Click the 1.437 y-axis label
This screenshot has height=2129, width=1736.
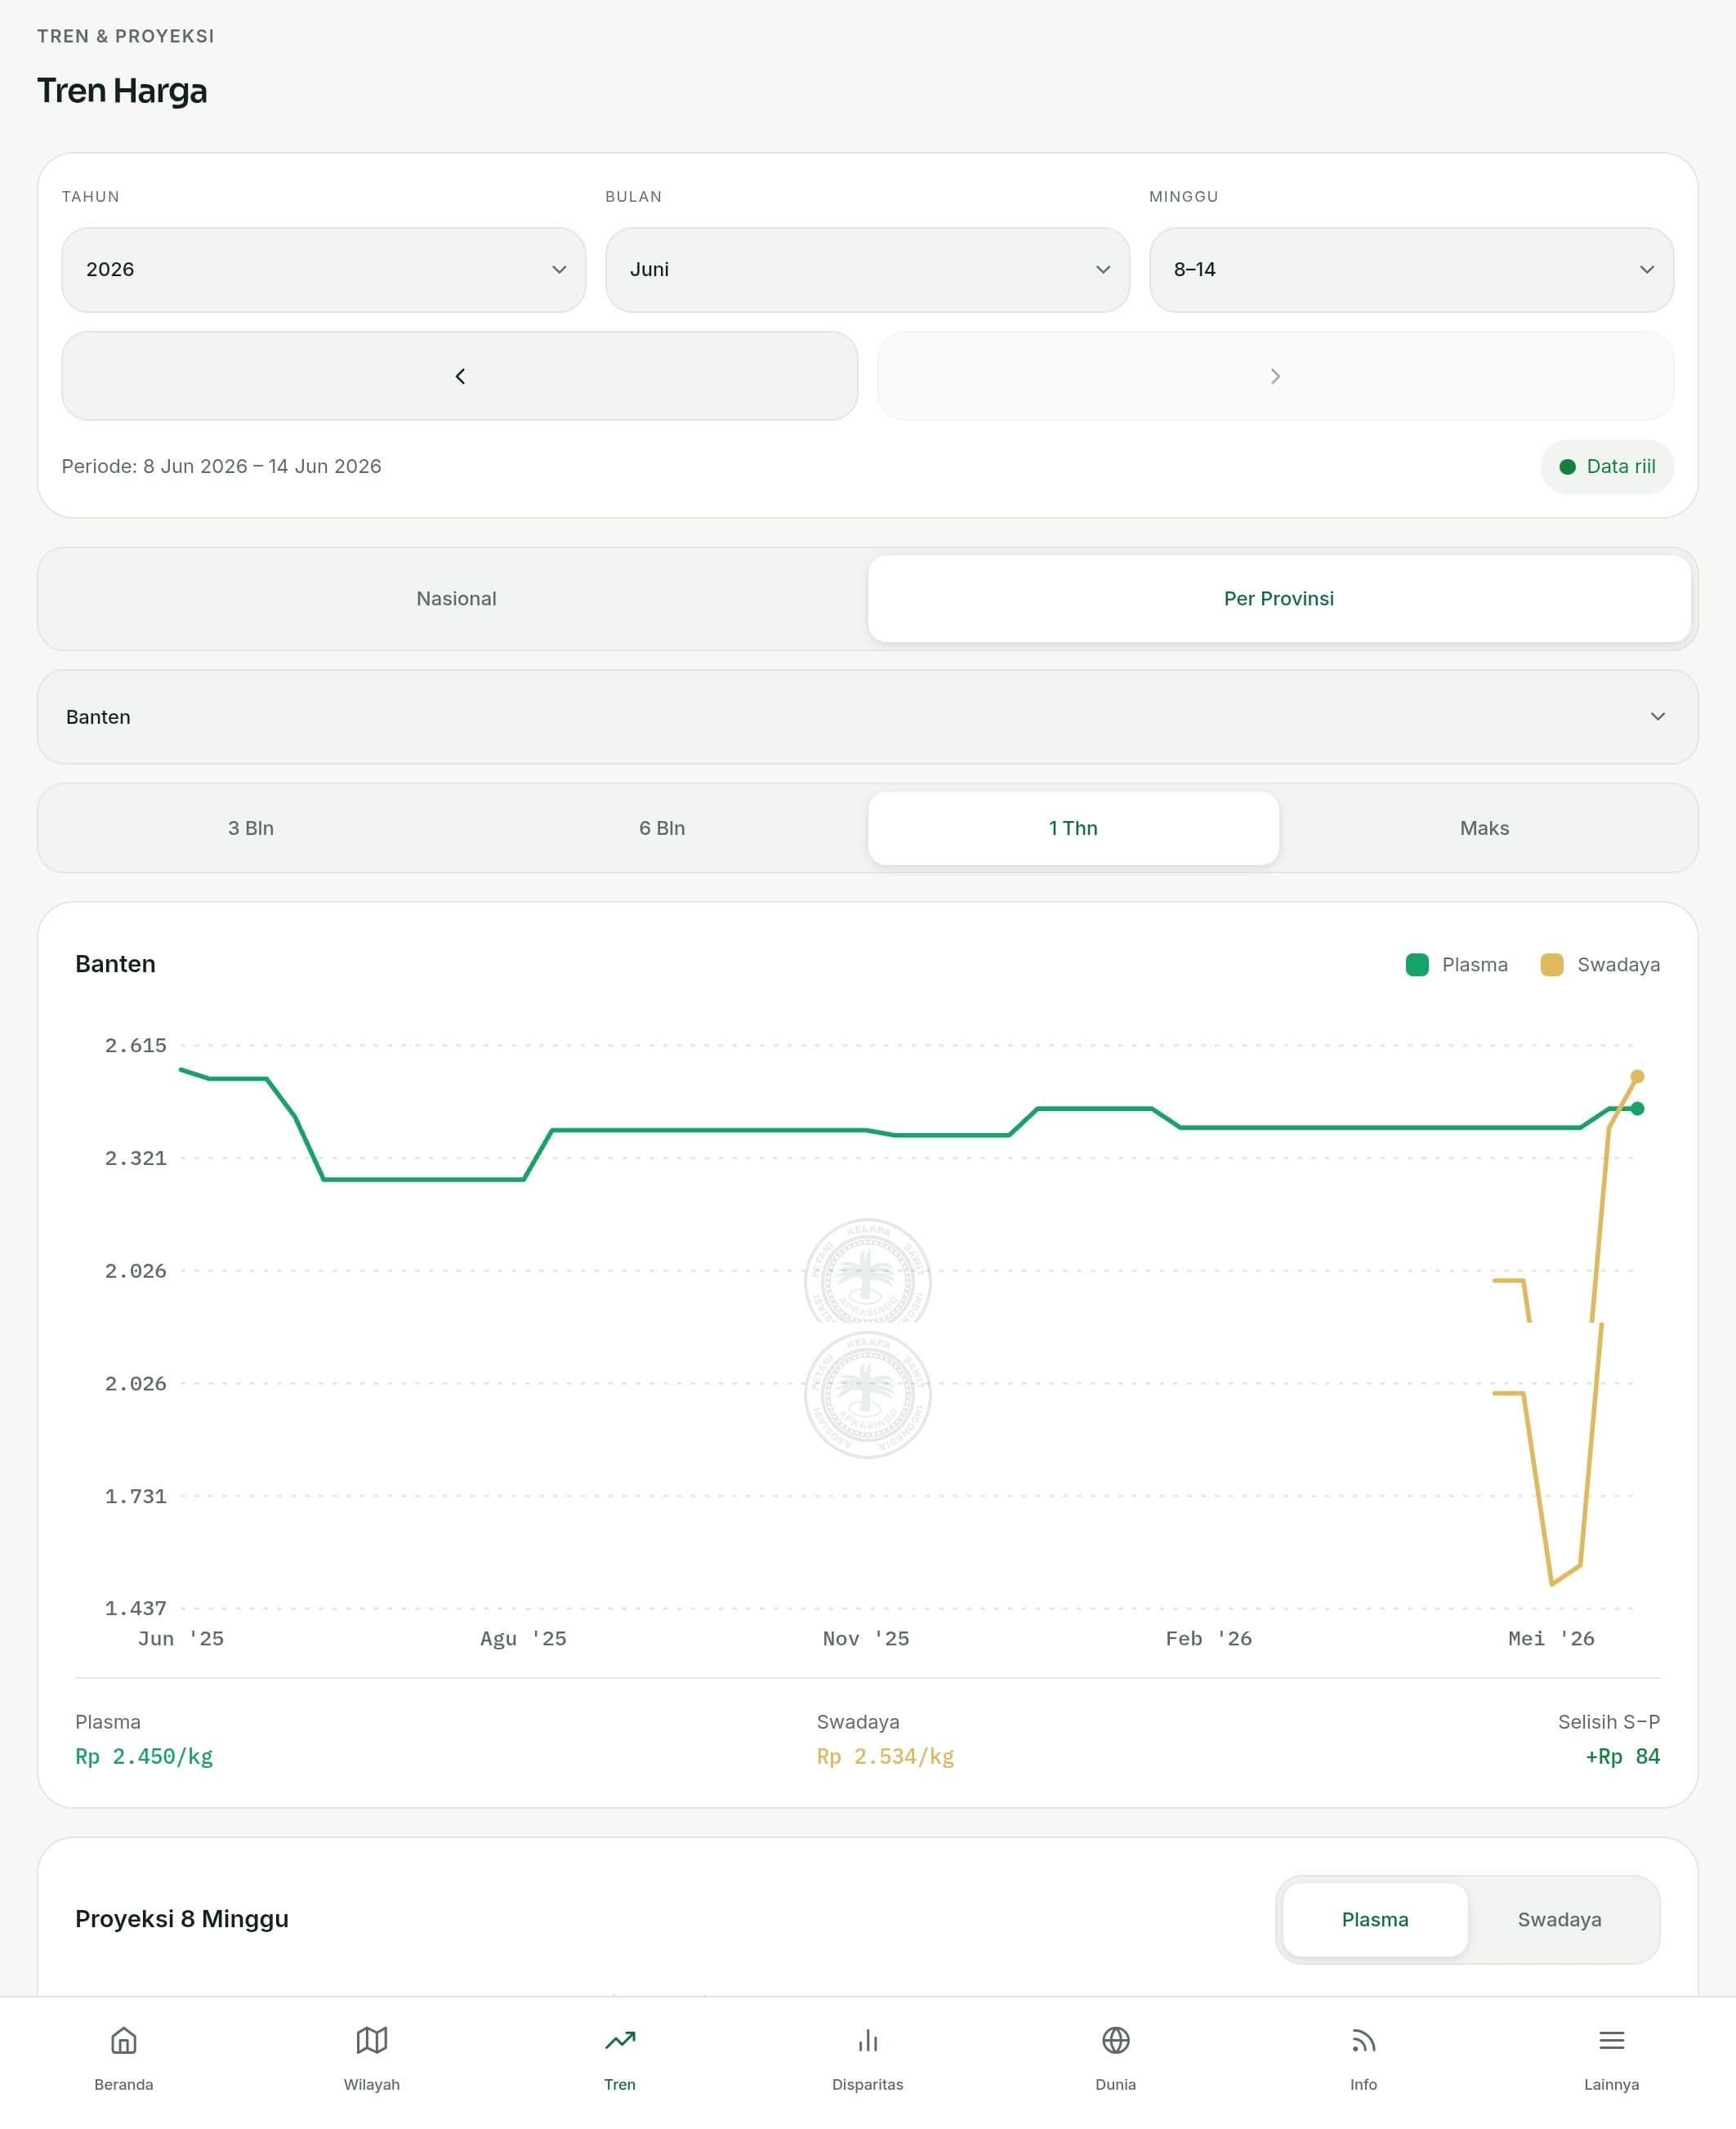(135, 1609)
